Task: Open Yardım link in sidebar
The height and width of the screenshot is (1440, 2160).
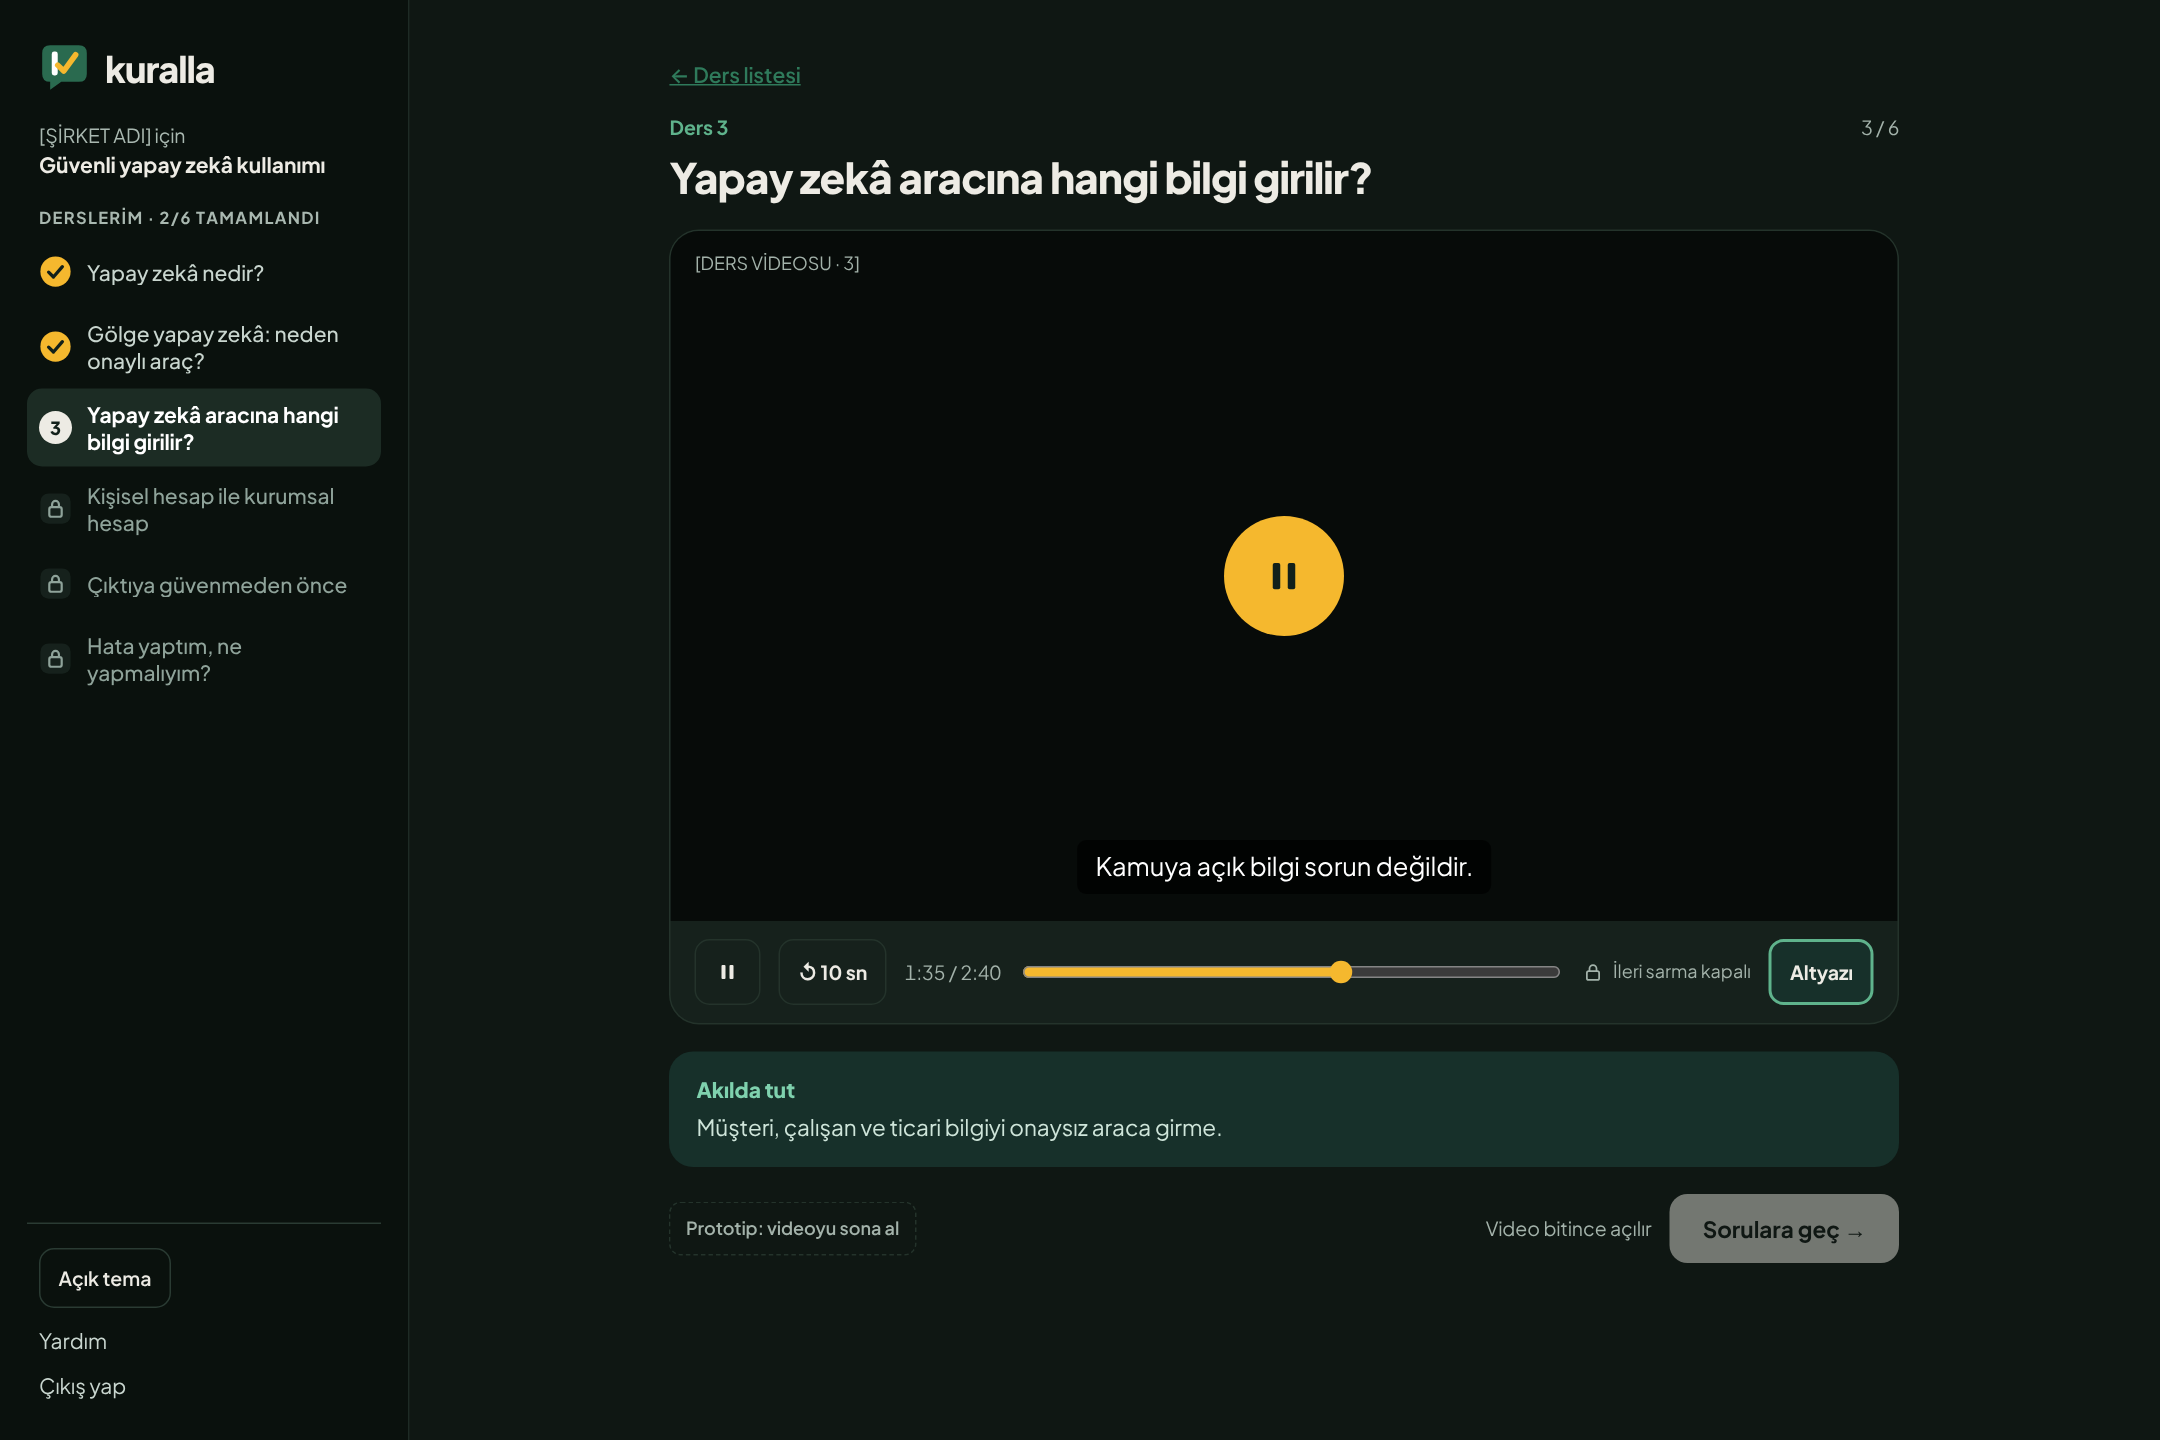Action: (73, 1341)
